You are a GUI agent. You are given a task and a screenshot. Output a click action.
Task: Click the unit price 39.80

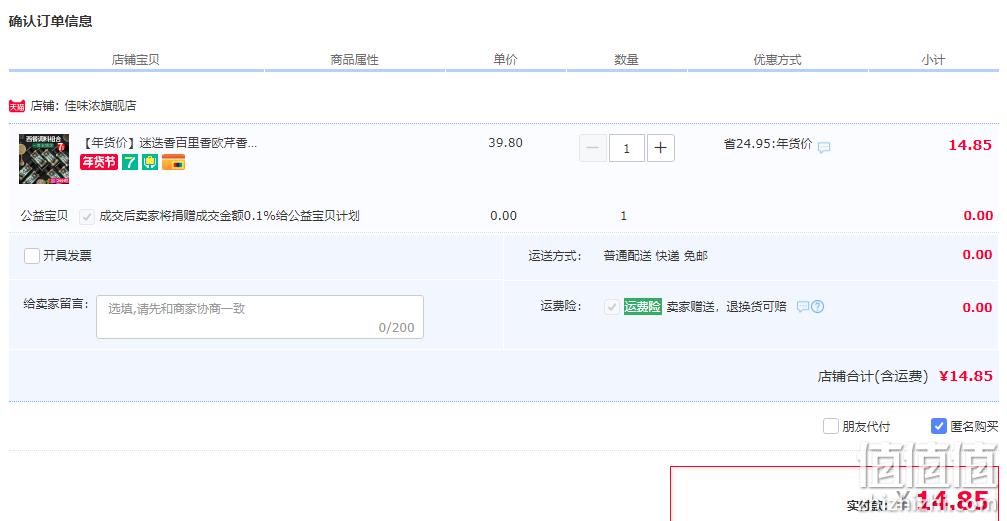pyautogui.click(x=505, y=143)
